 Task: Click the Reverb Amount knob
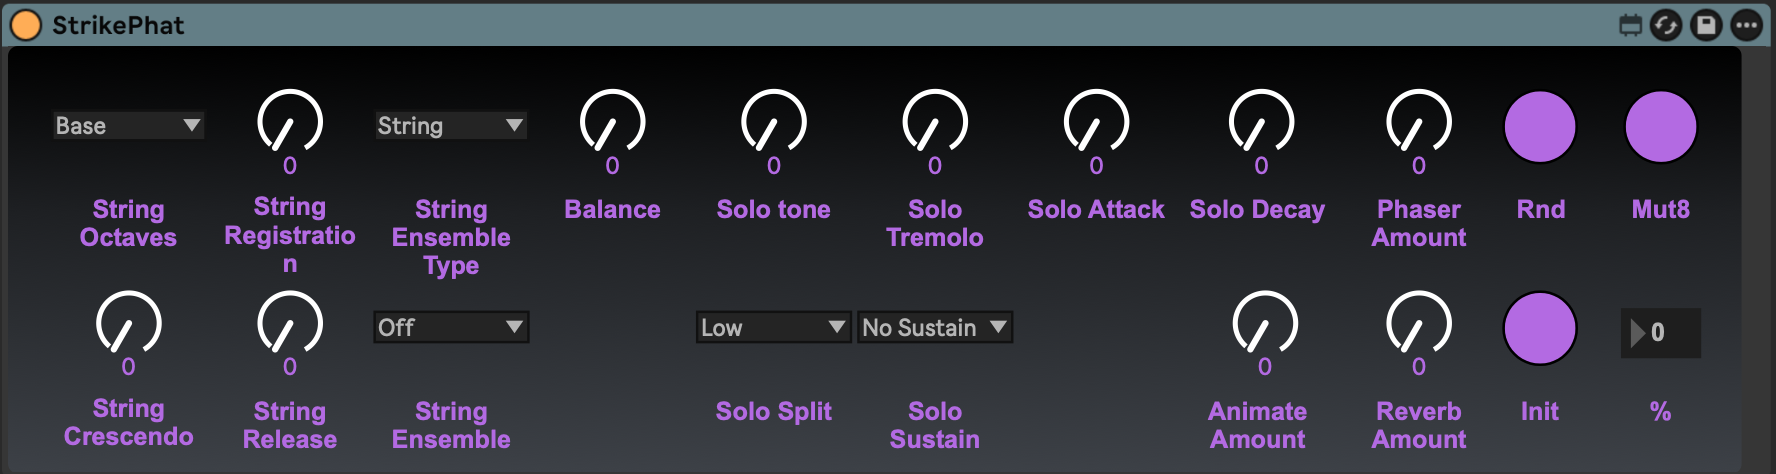coord(1418,324)
